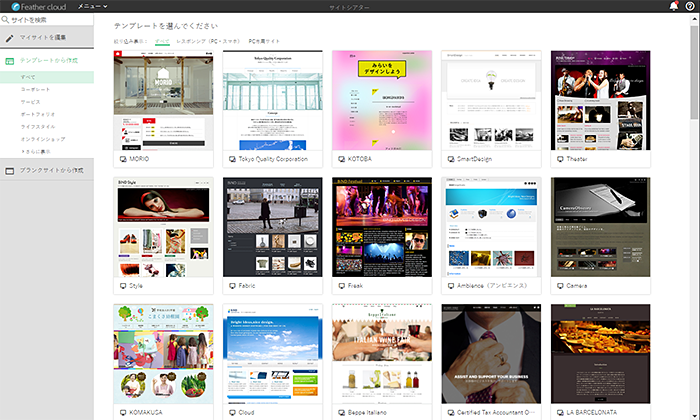Viewport: 700px width, 420px height.
Task: Click device icon beside MORIO label
Action: [x=123, y=159]
